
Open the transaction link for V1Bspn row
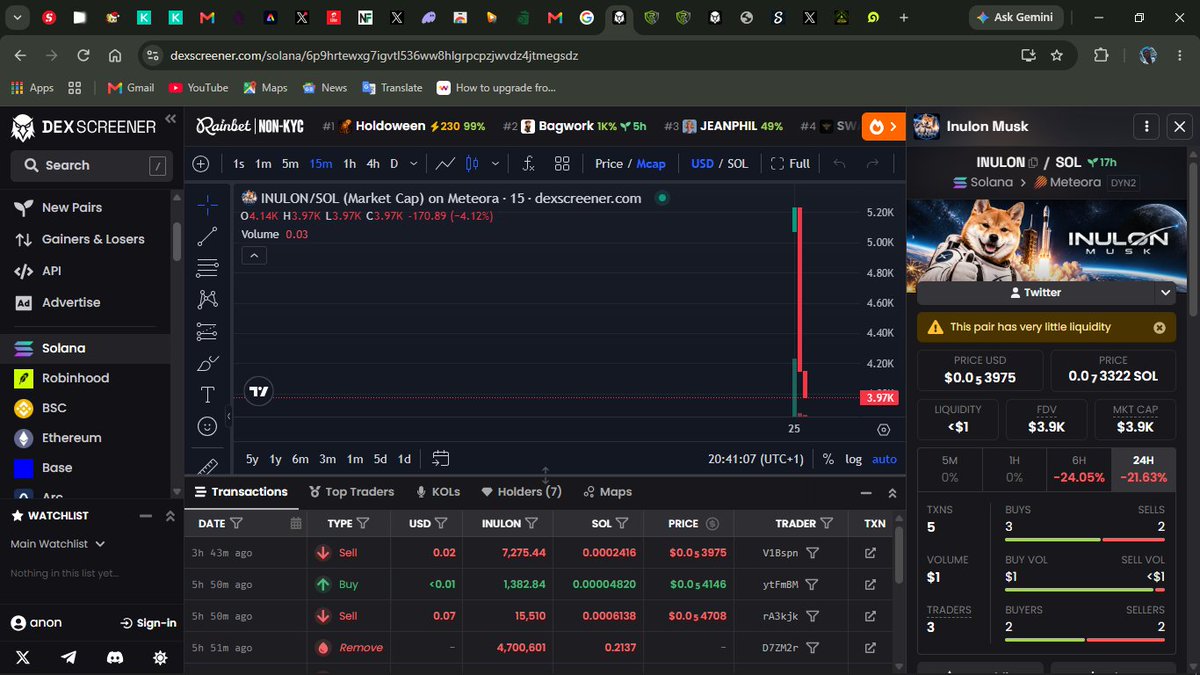(x=870, y=553)
